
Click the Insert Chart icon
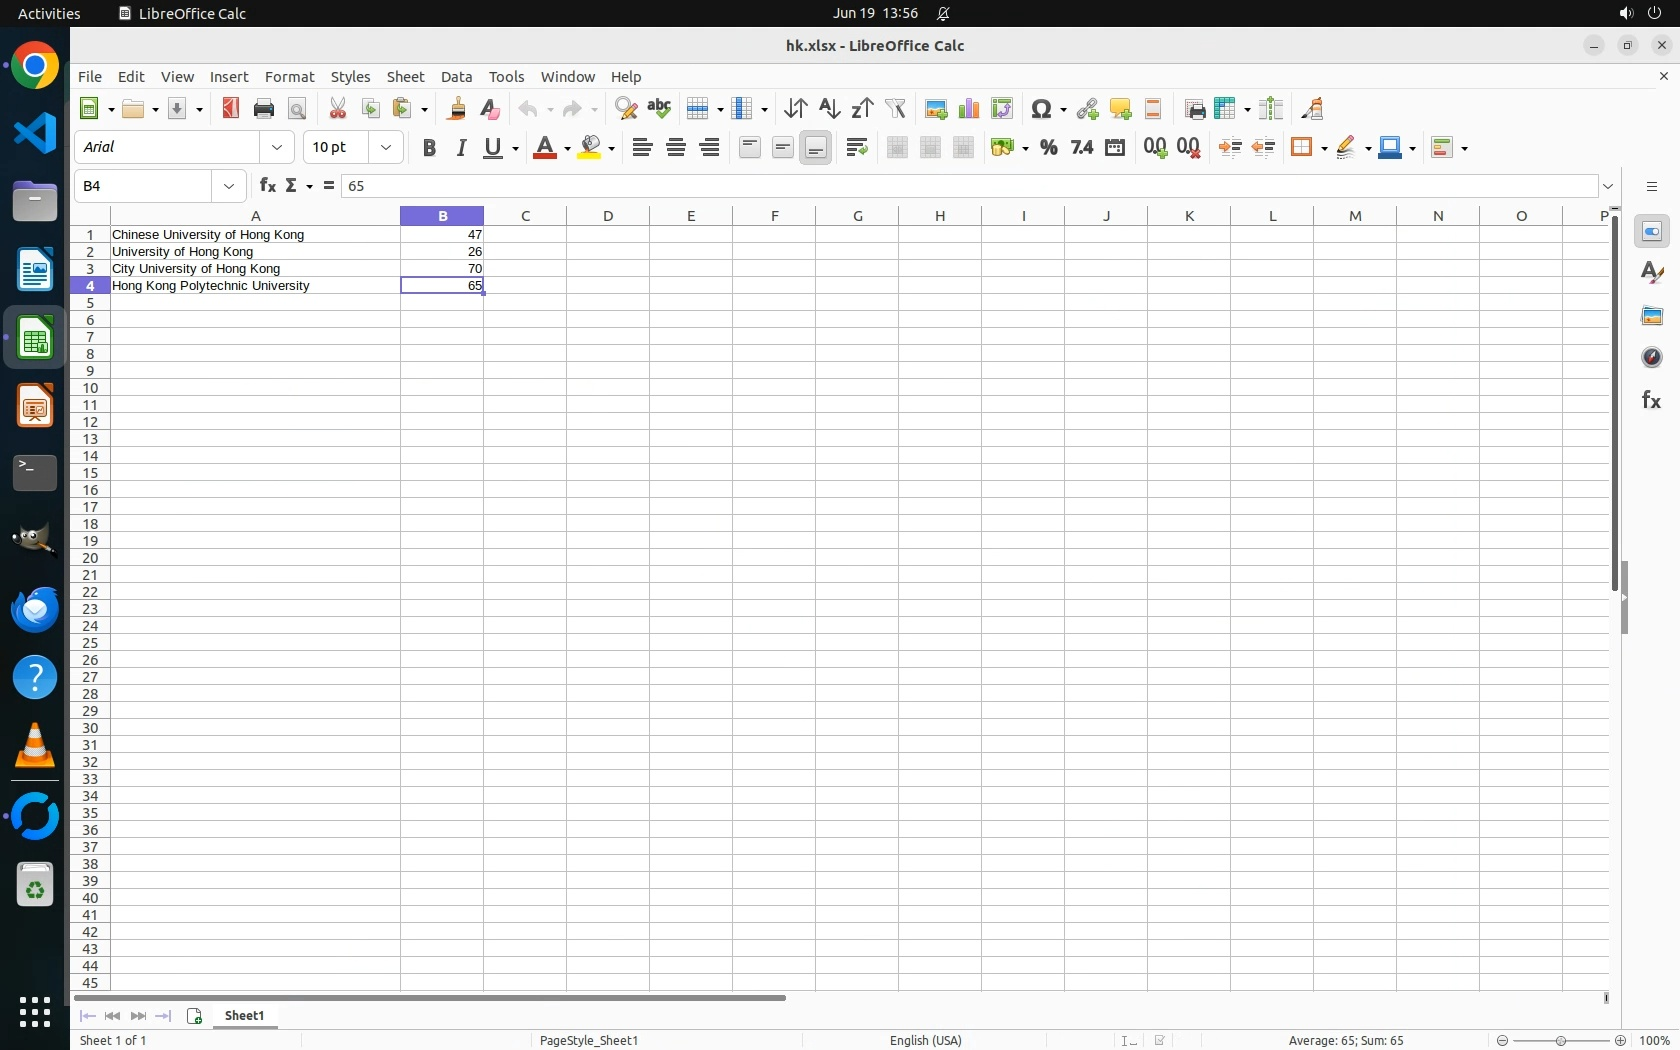click(968, 109)
